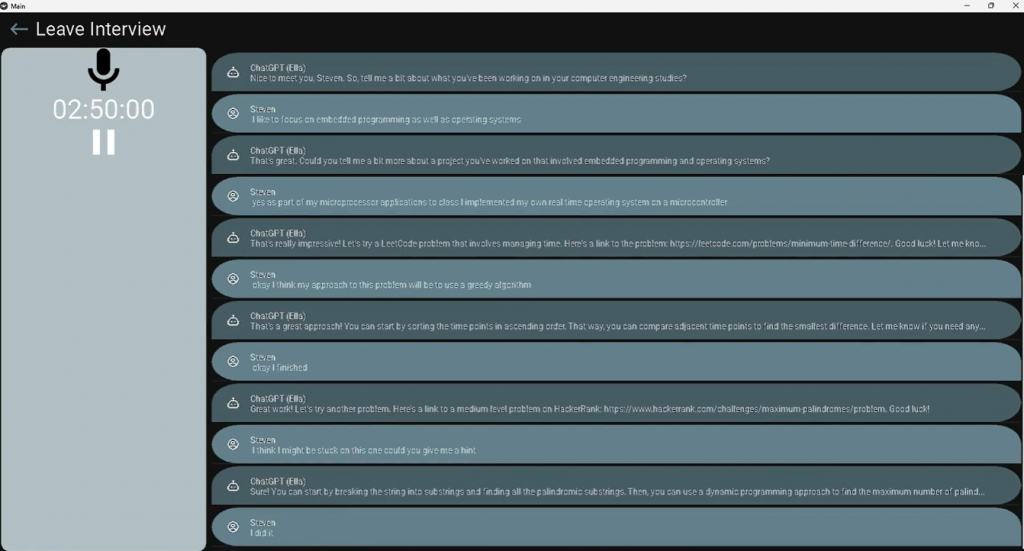The height and width of the screenshot is (551, 1024).
Task: Activate the microphone icon above the timer
Action: tap(104, 70)
